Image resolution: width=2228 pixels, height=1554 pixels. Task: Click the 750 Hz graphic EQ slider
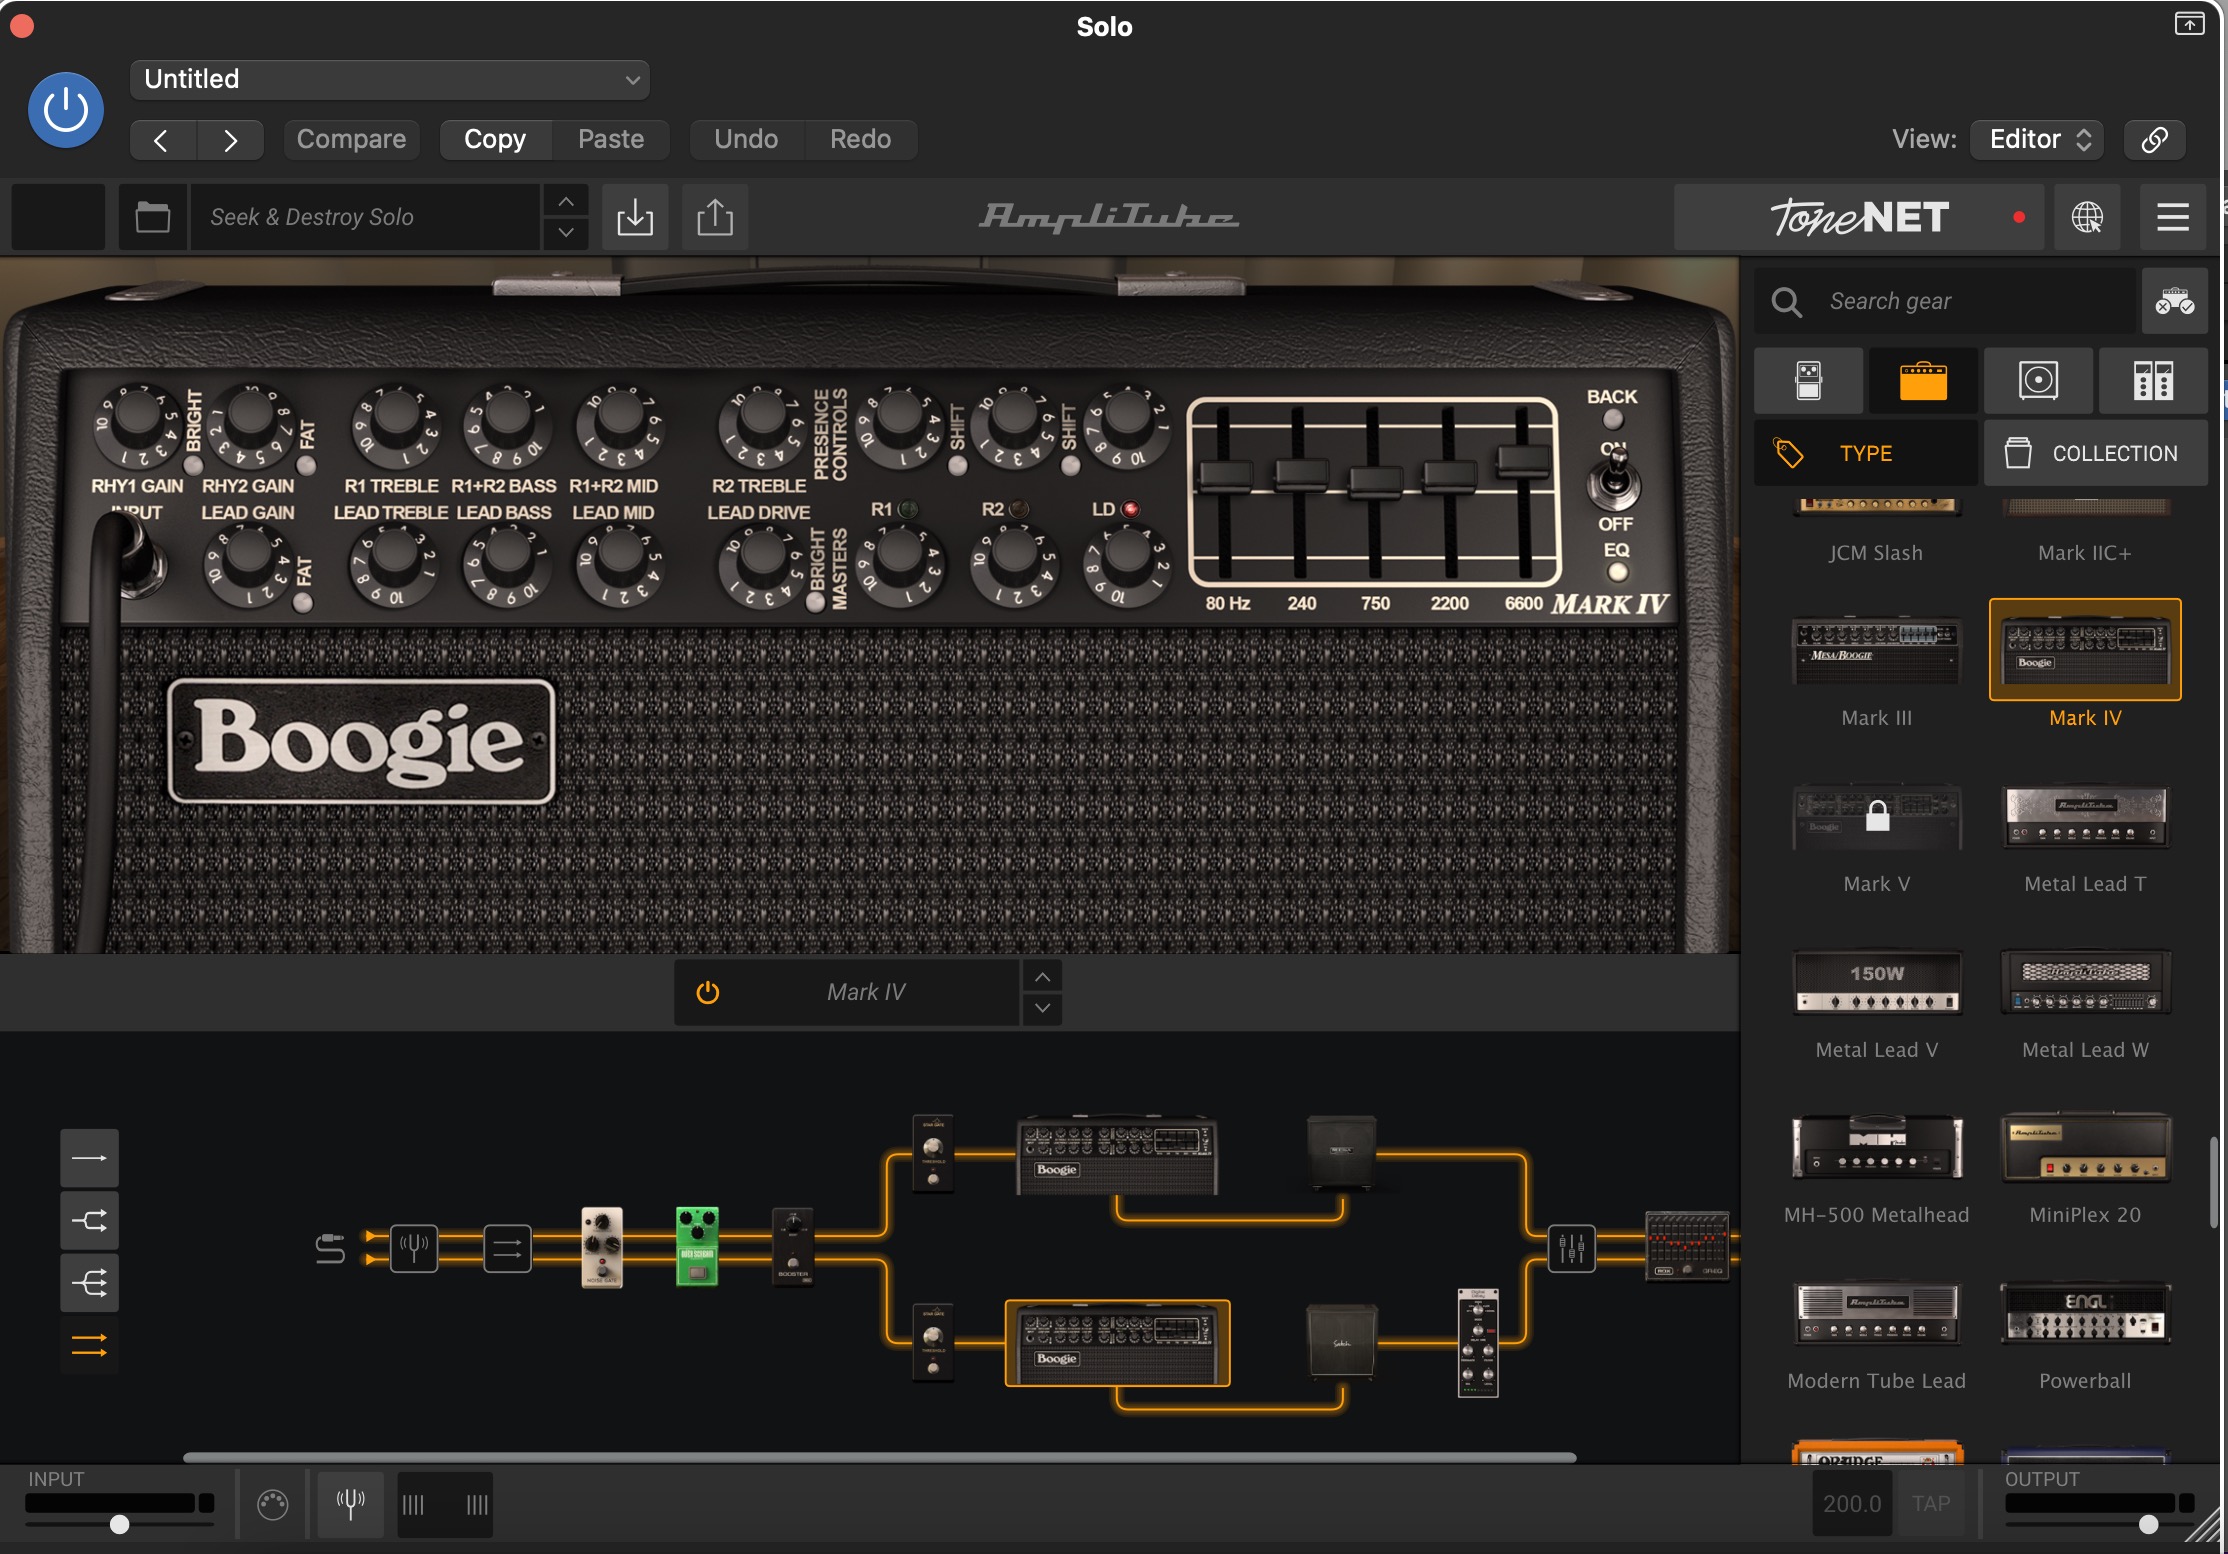tap(1375, 480)
